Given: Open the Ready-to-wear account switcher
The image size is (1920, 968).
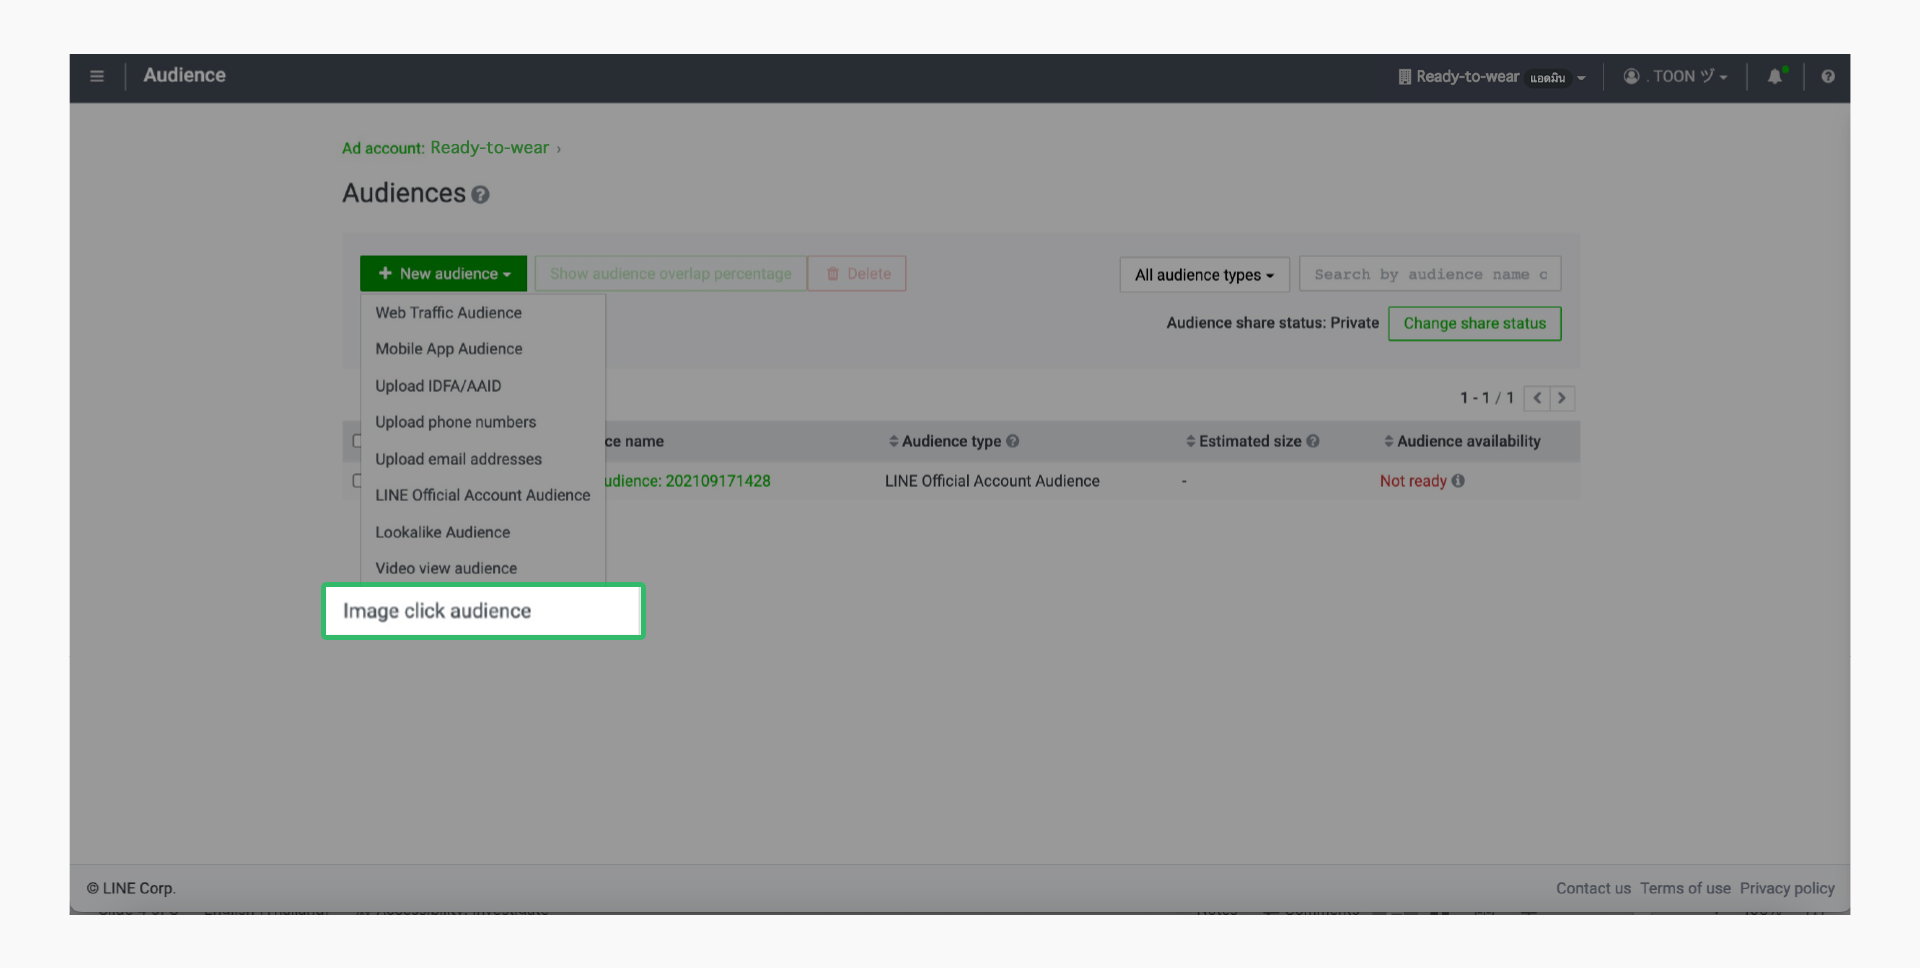Looking at the screenshot, I should coord(1492,77).
